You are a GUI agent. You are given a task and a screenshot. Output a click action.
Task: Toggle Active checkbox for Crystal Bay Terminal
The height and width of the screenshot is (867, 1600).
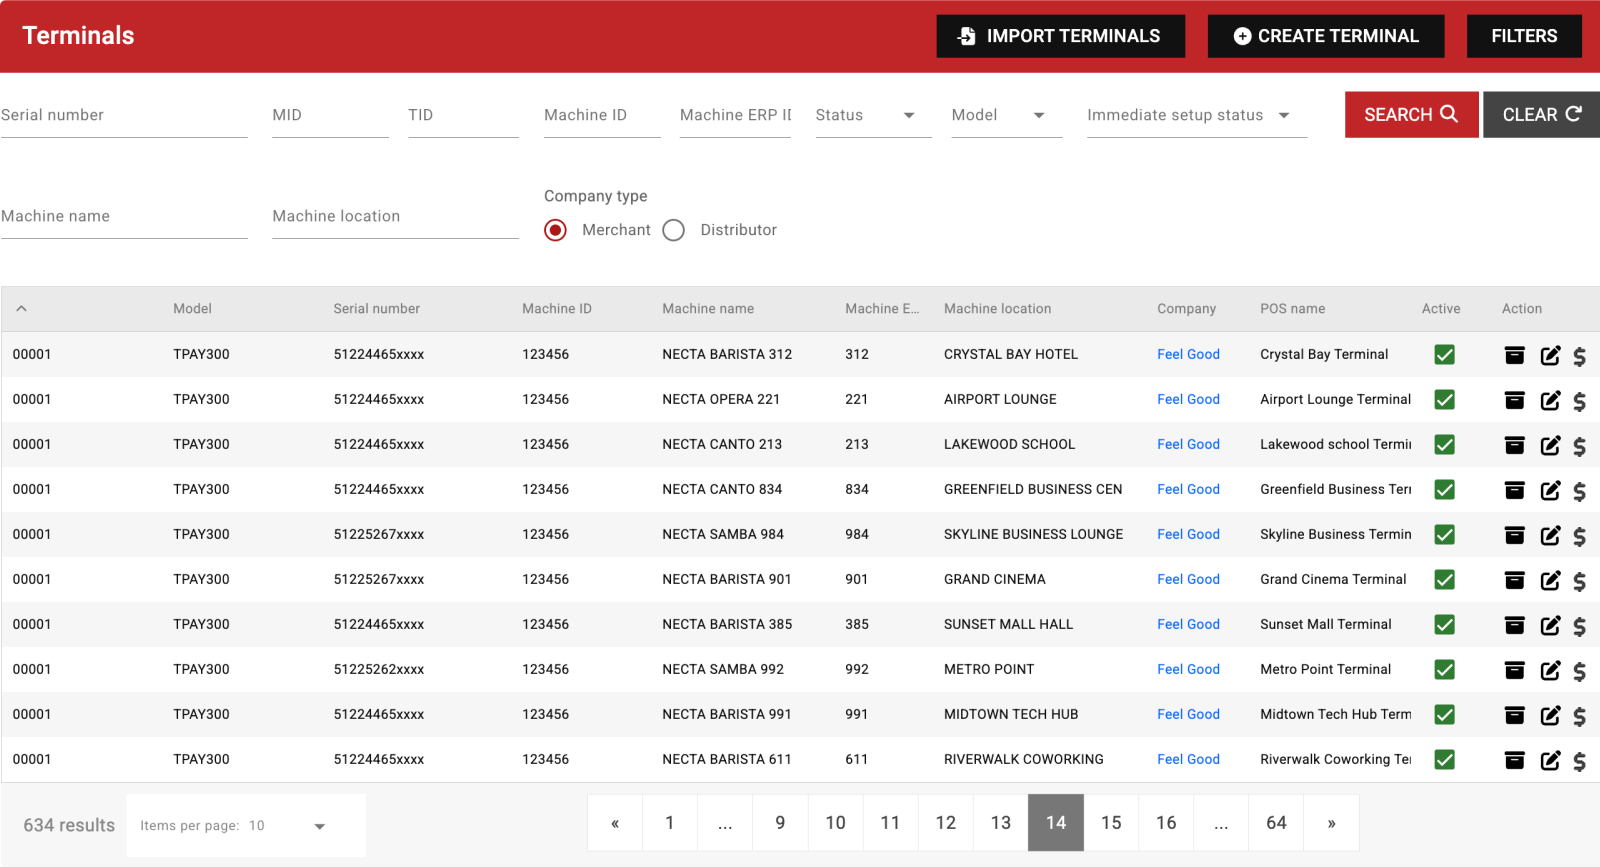click(1444, 355)
